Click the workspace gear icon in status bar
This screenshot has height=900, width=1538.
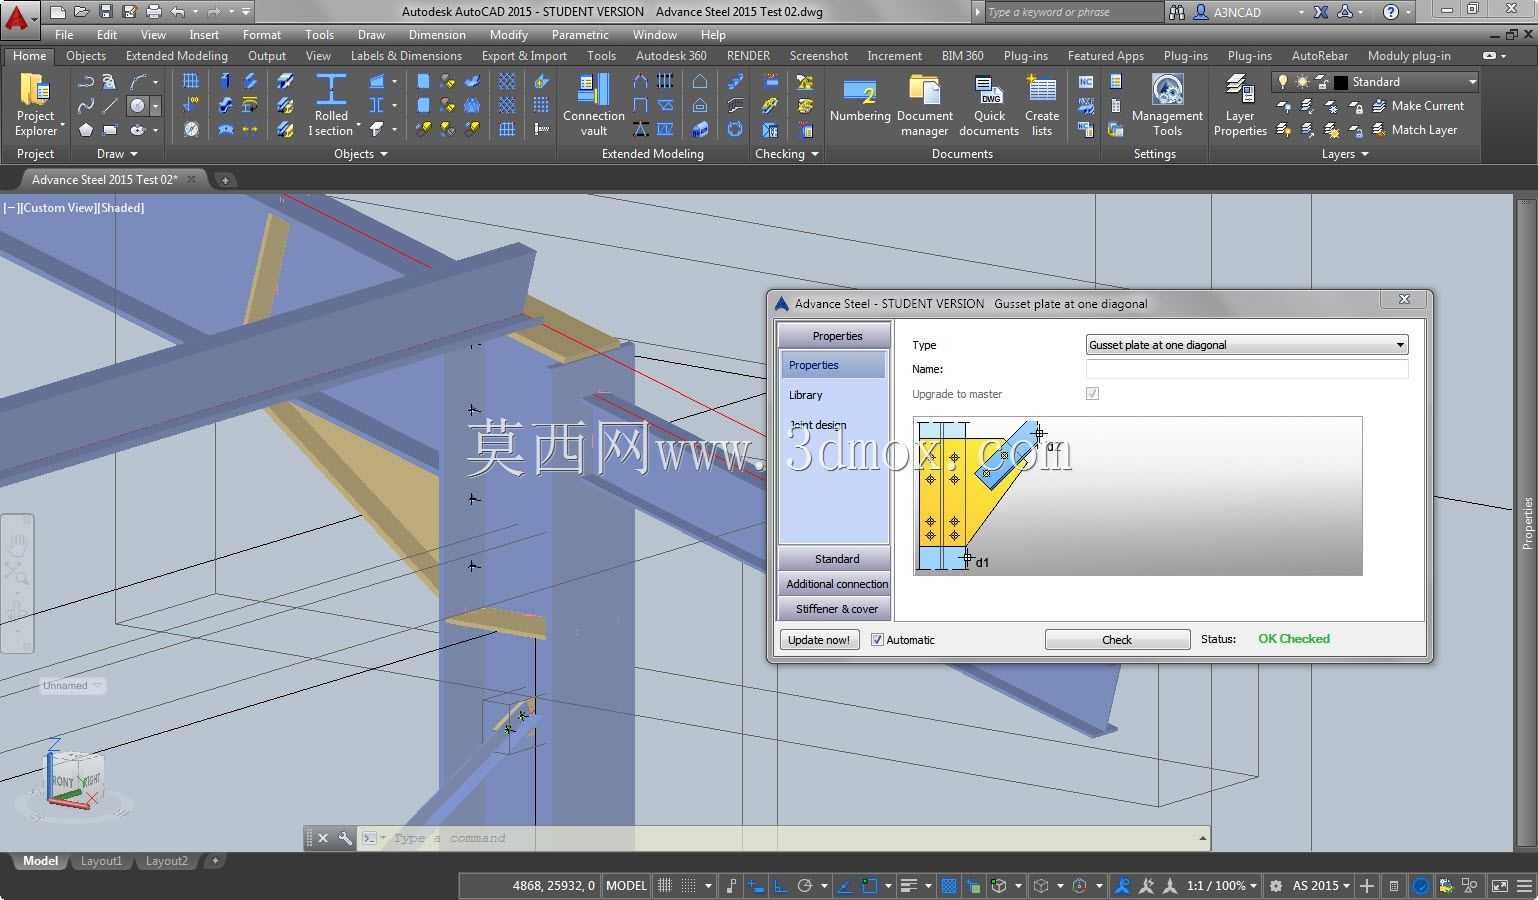coord(1275,885)
